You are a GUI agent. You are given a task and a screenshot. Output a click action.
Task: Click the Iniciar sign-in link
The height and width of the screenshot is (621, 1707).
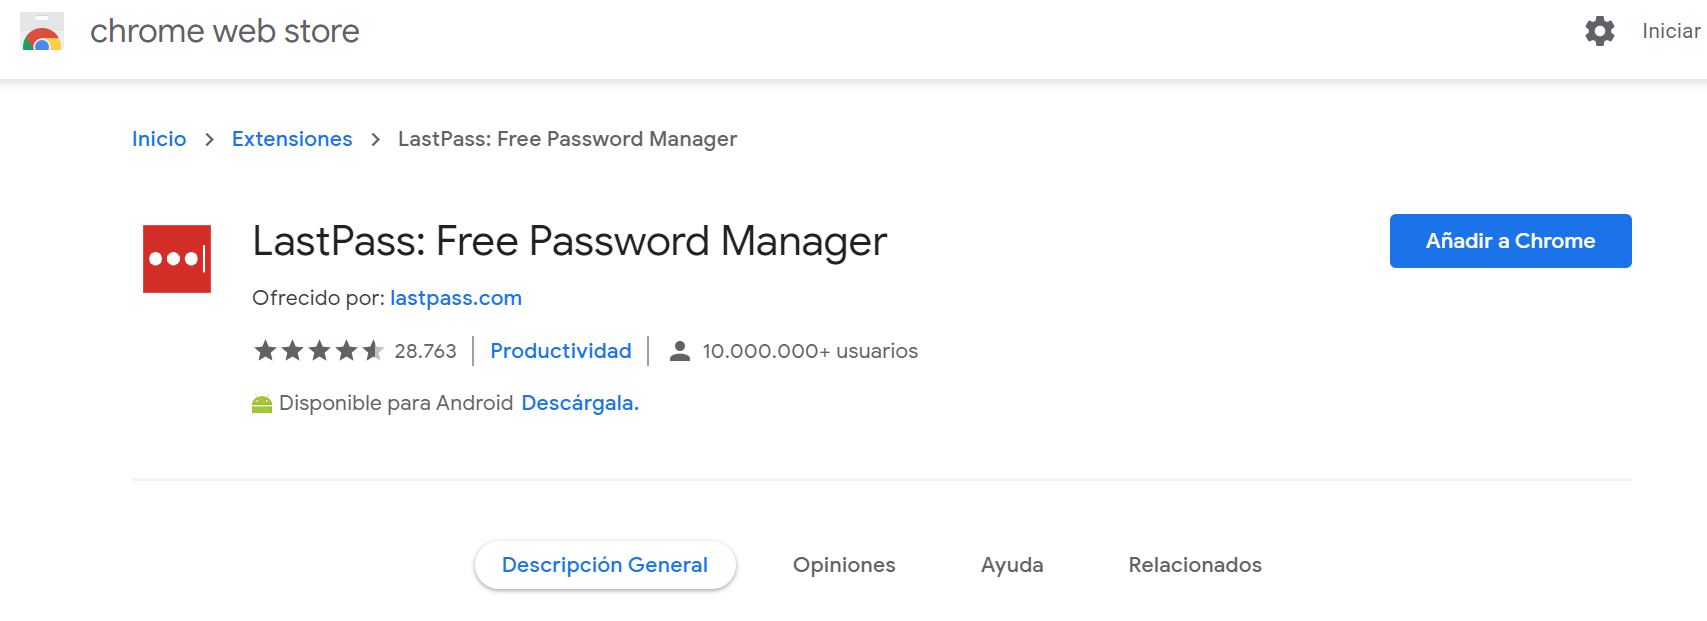pyautogui.click(x=1670, y=31)
